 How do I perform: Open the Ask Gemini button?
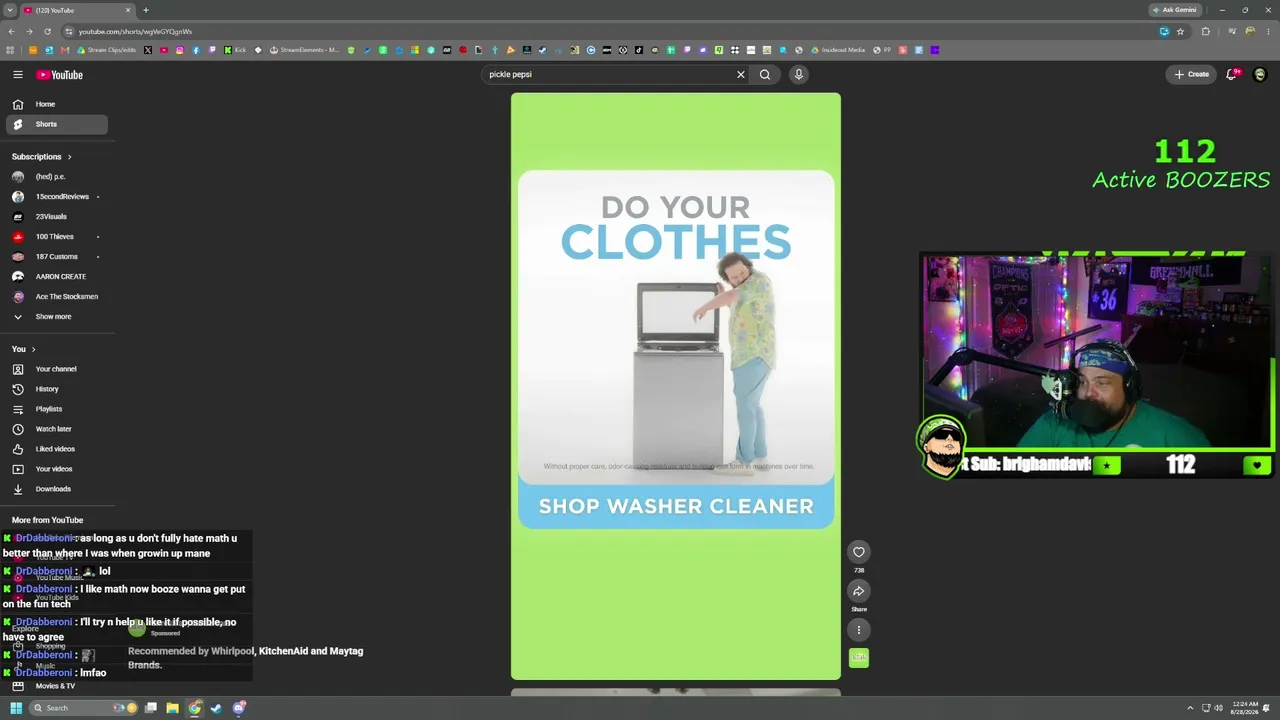click(1175, 10)
